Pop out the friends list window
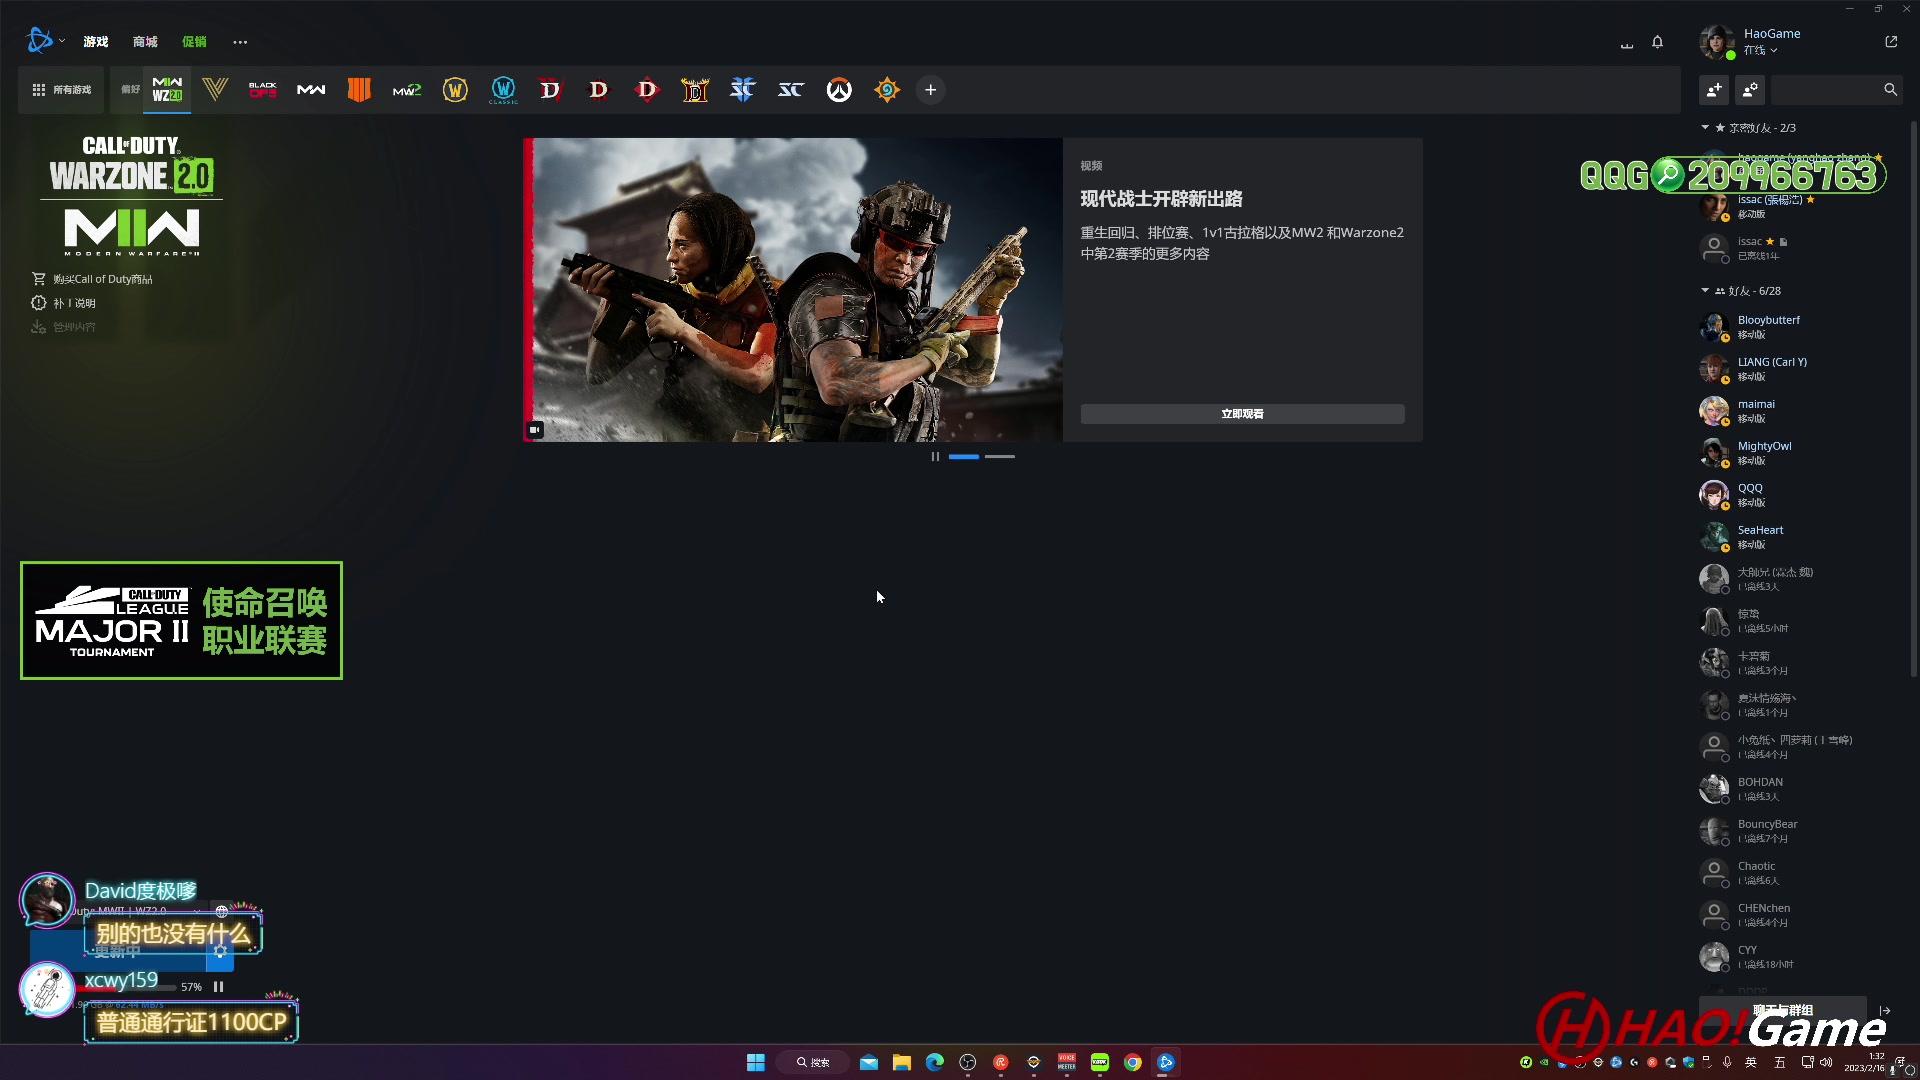This screenshot has height=1080, width=1920. 1891,41
